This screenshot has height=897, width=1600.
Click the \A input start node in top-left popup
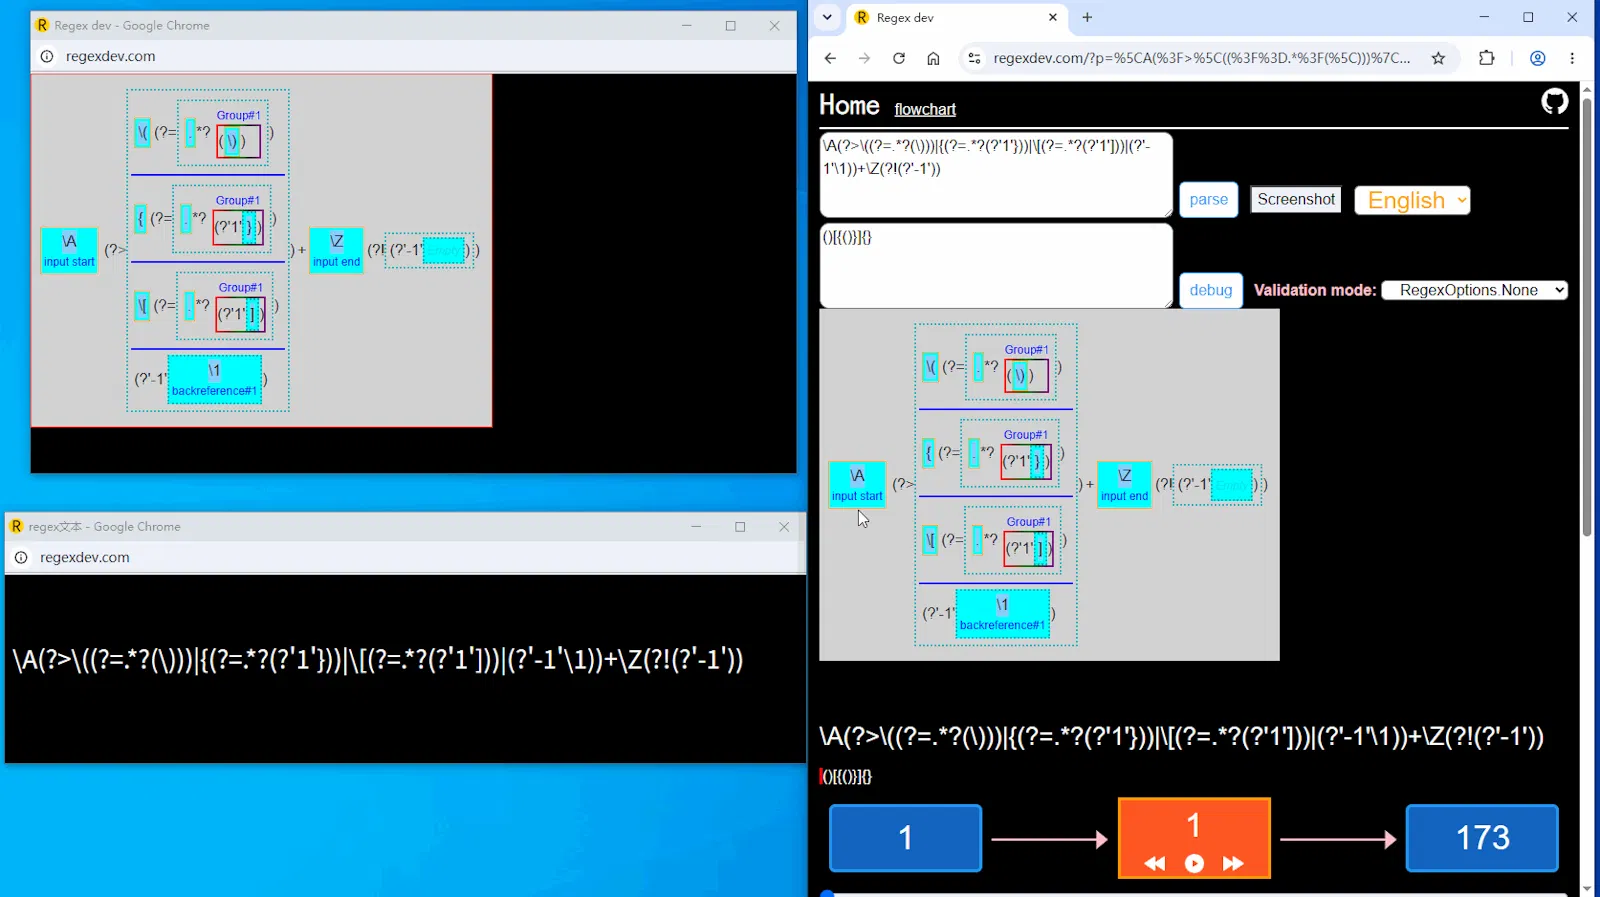69,251
